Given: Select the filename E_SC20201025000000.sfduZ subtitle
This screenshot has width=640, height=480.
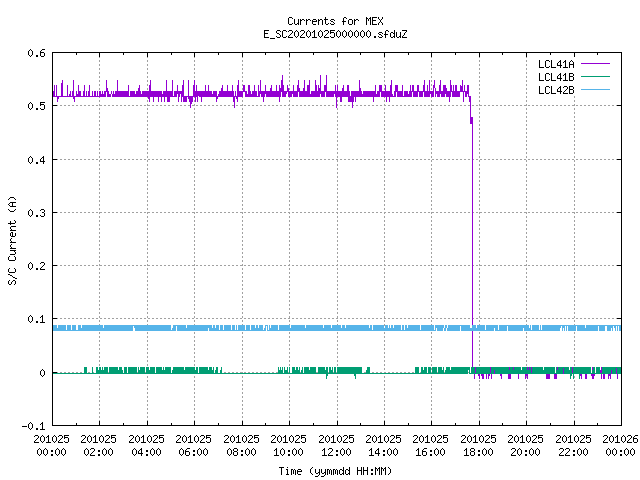Looking at the screenshot, I should [x=335, y=34].
